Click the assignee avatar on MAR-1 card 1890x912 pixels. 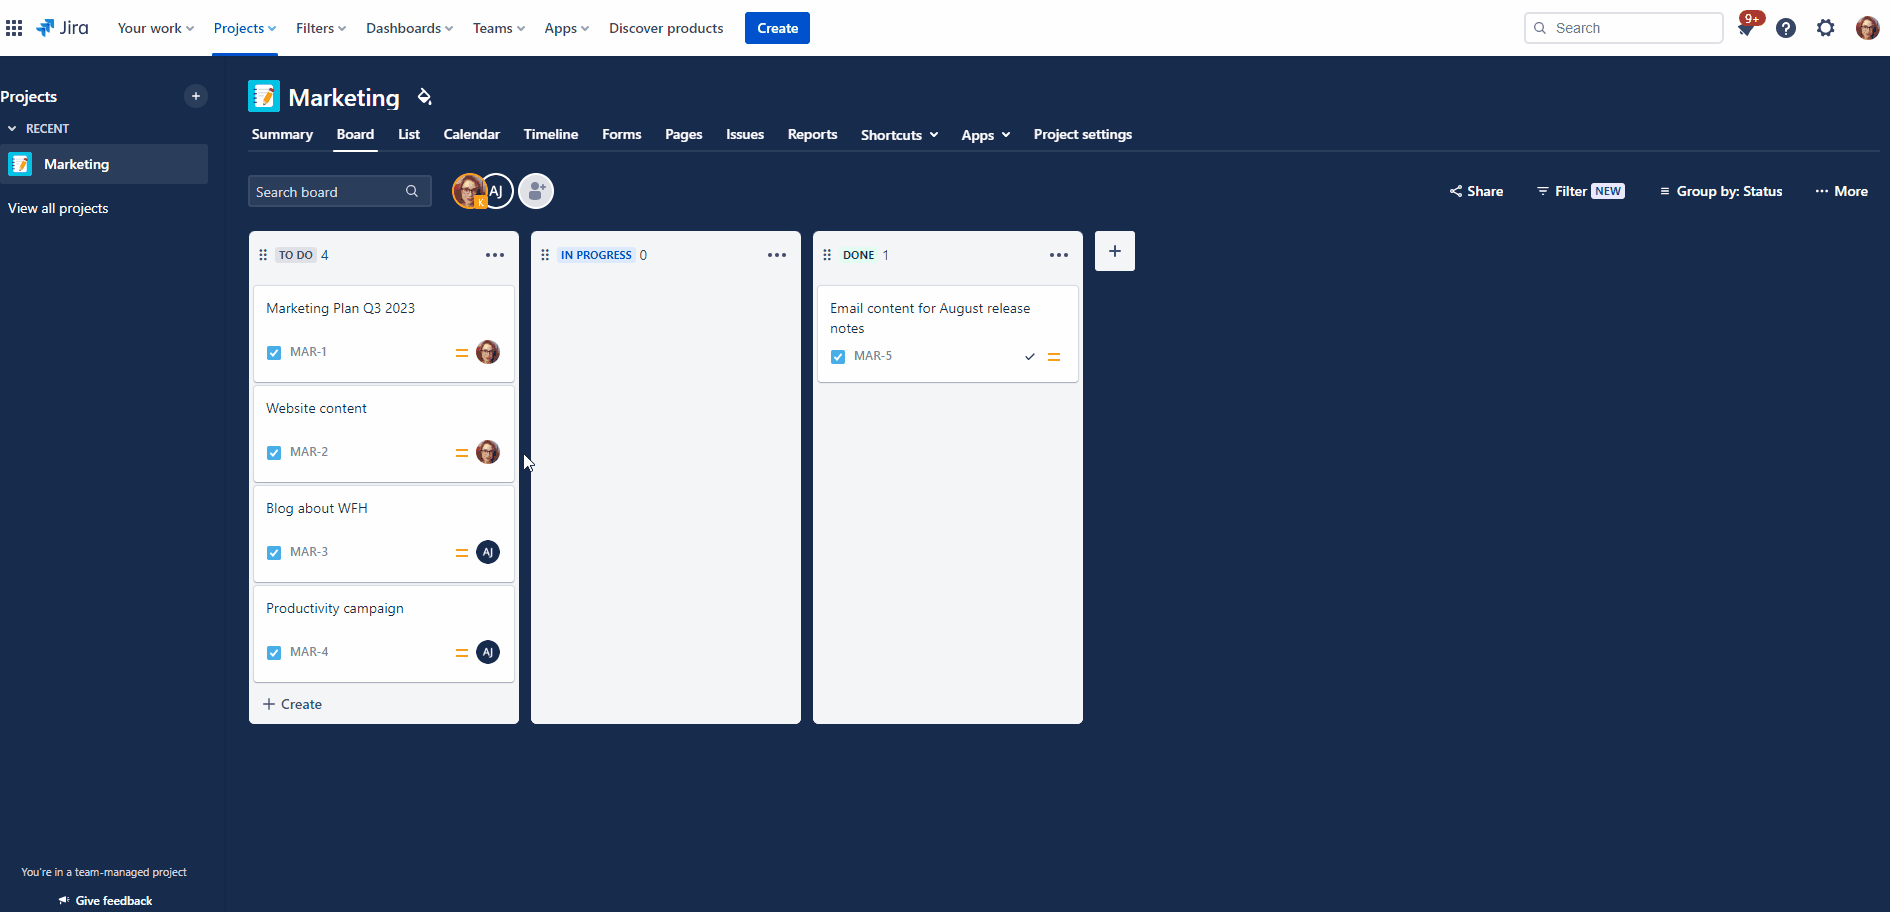(488, 352)
